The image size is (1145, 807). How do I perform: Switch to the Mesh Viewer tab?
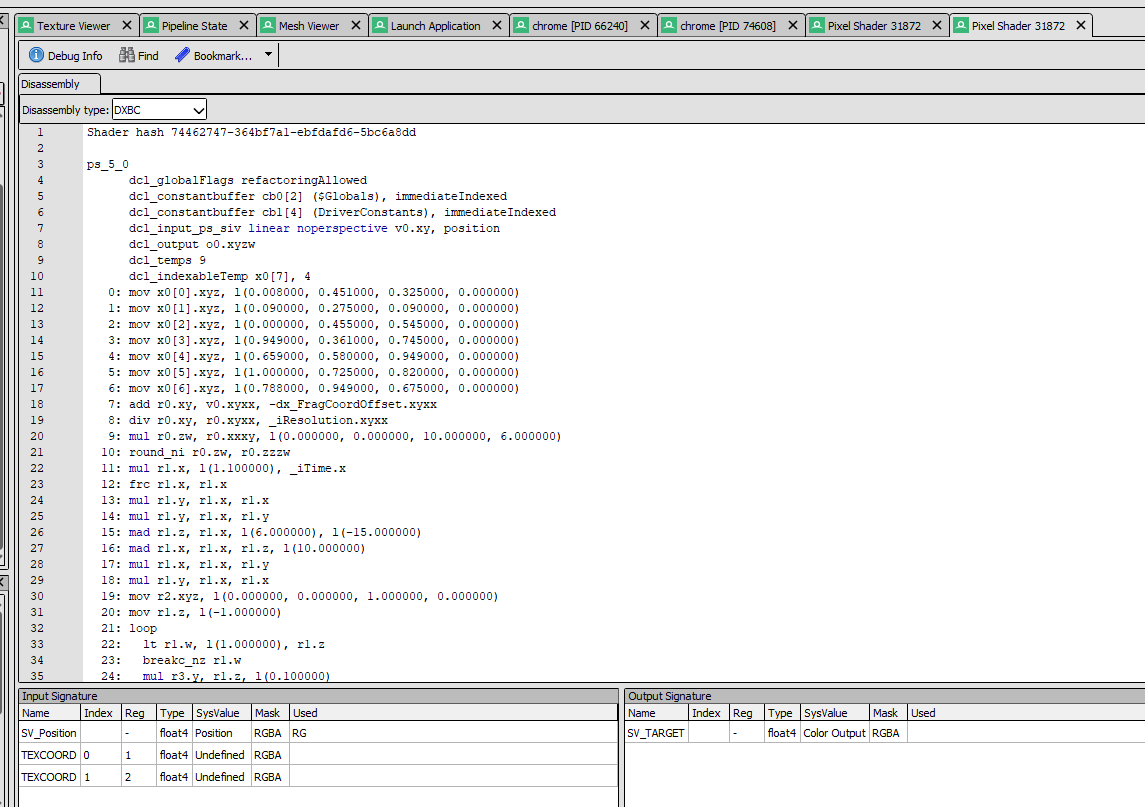point(309,26)
